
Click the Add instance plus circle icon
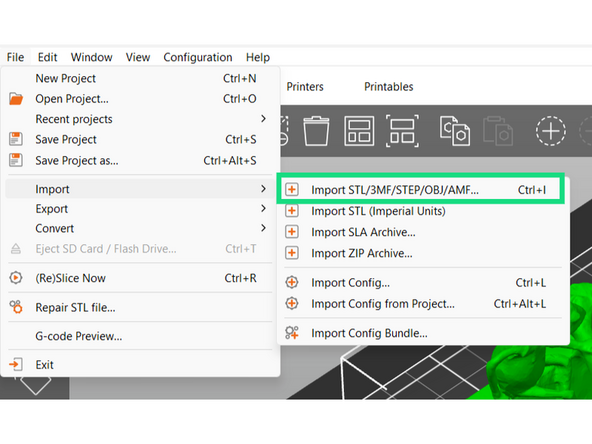tap(550, 131)
